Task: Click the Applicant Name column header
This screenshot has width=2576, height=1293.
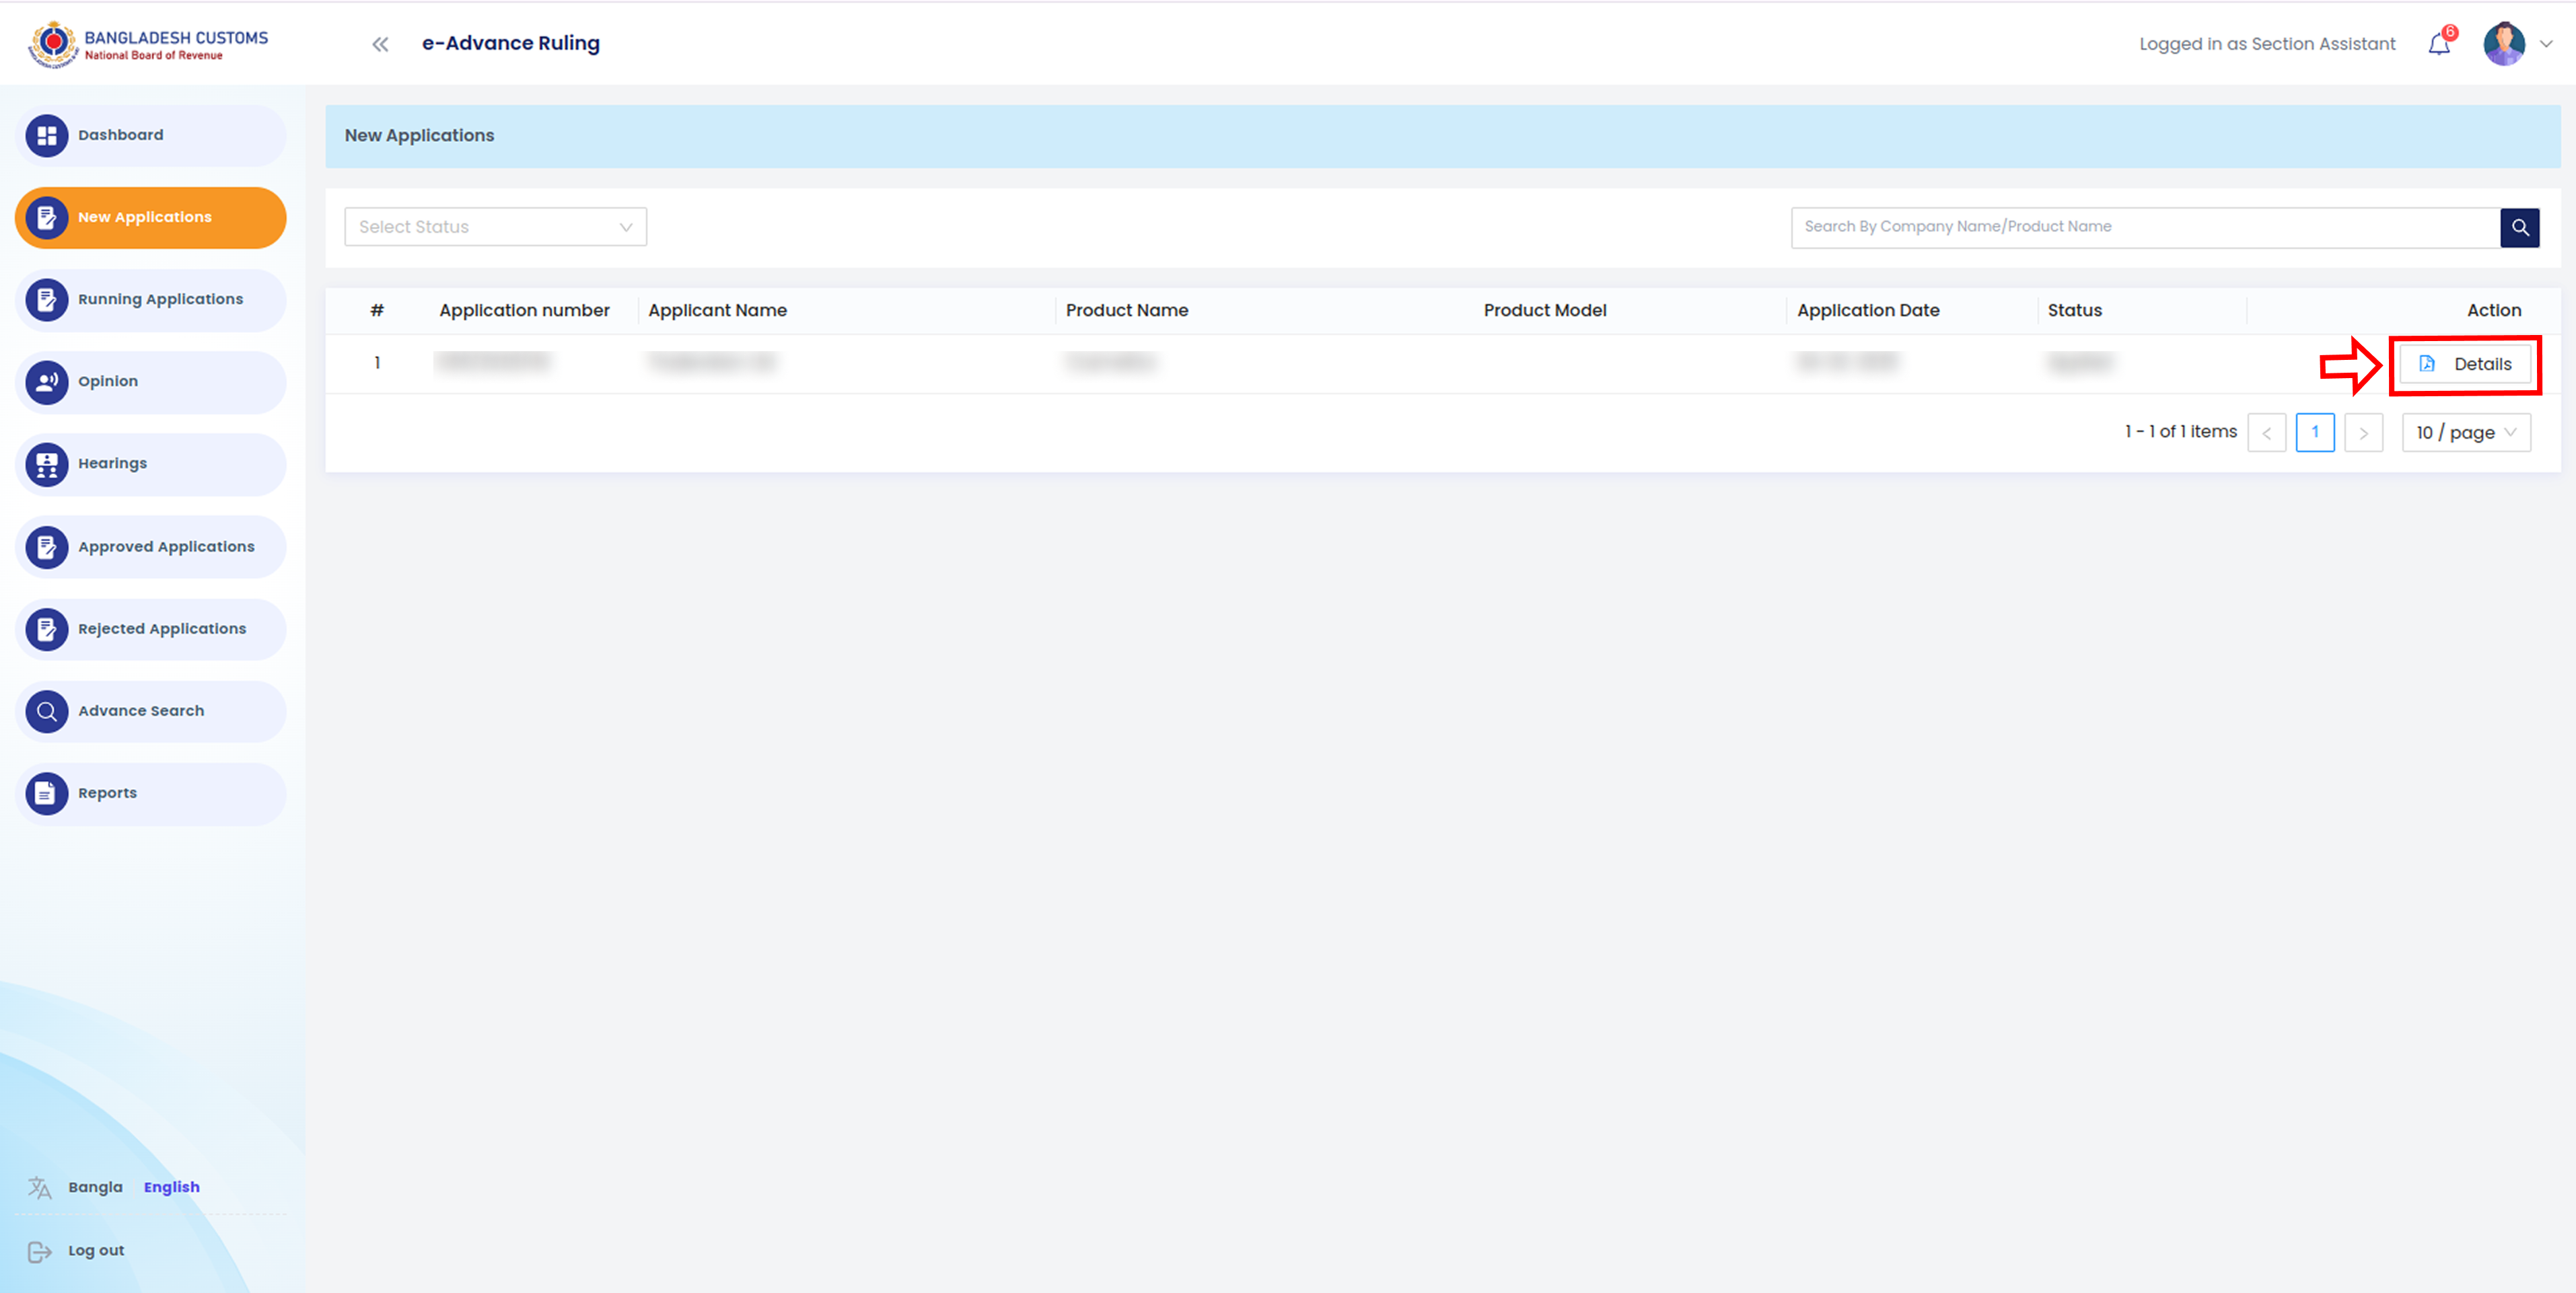Action: point(717,311)
